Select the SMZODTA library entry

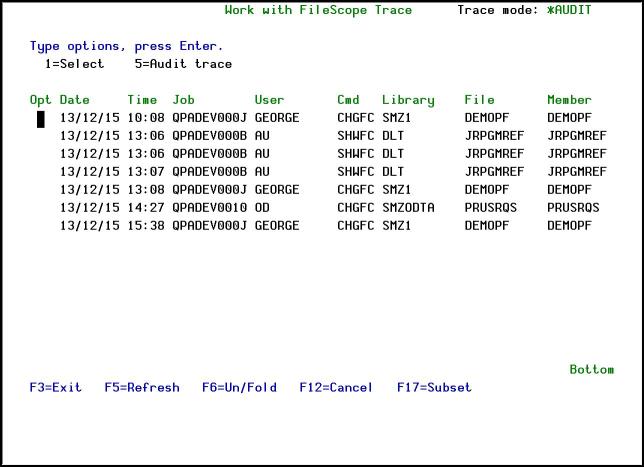408,208
